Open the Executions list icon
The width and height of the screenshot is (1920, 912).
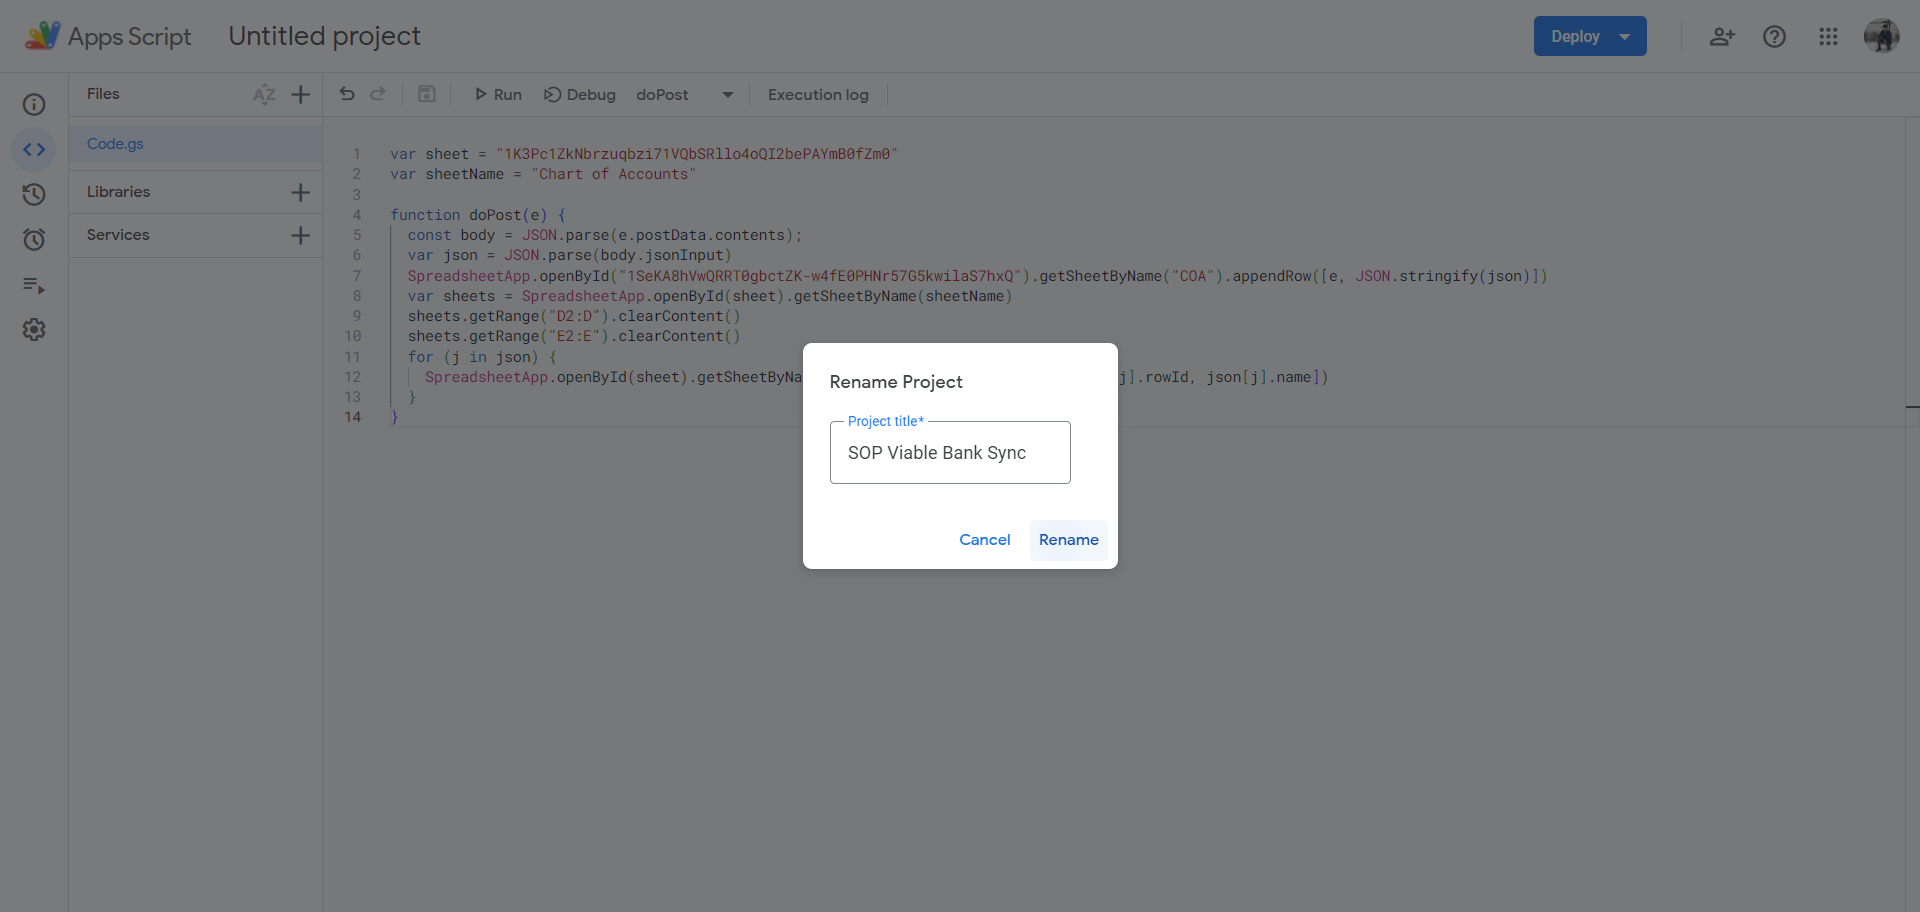click(x=34, y=285)
